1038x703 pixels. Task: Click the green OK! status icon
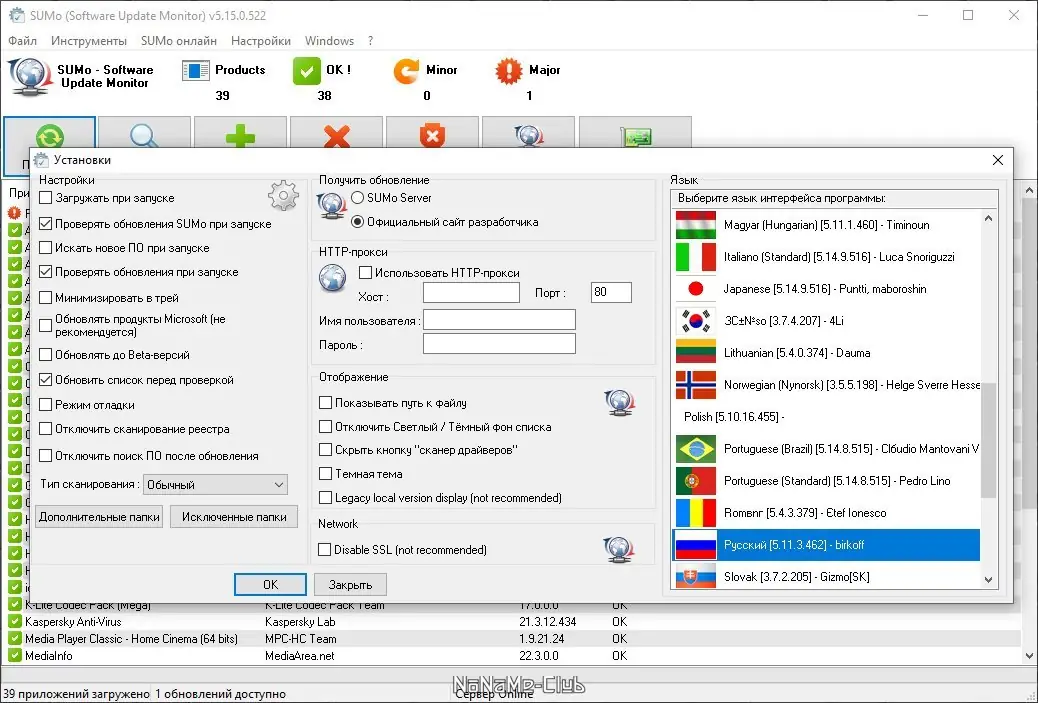click(x=306, y=70)
